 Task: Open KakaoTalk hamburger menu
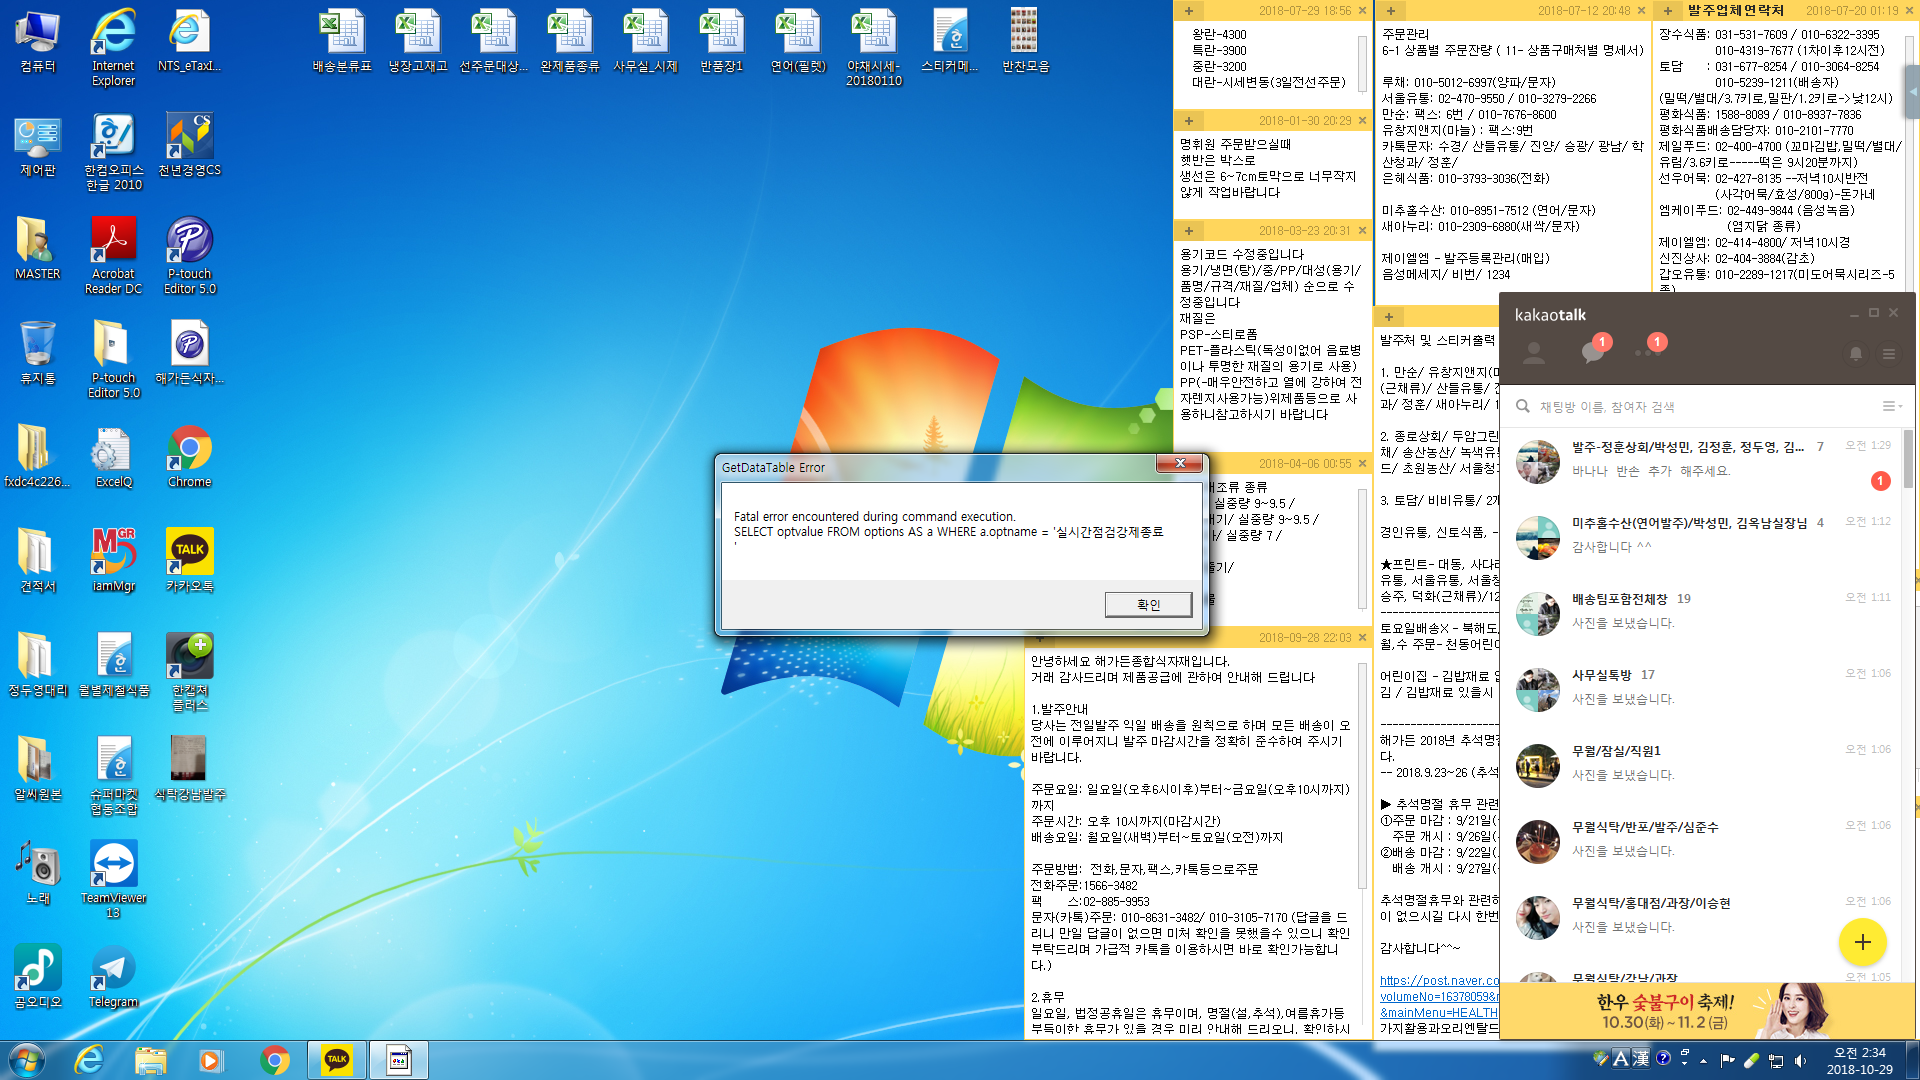(x=1888, y=354)
